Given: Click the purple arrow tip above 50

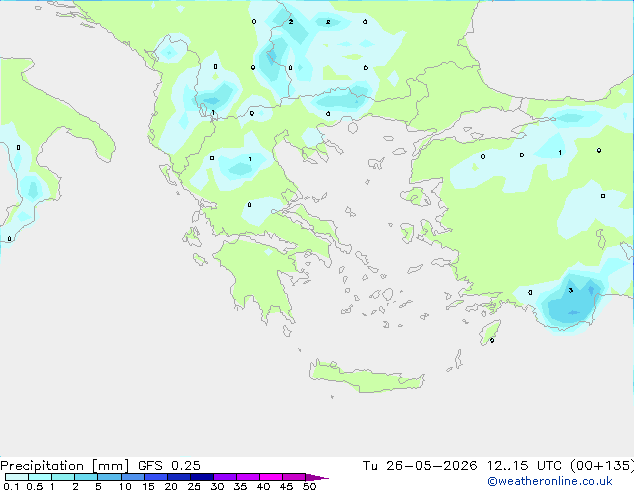Looking at the screenshot, I should 317,477.
